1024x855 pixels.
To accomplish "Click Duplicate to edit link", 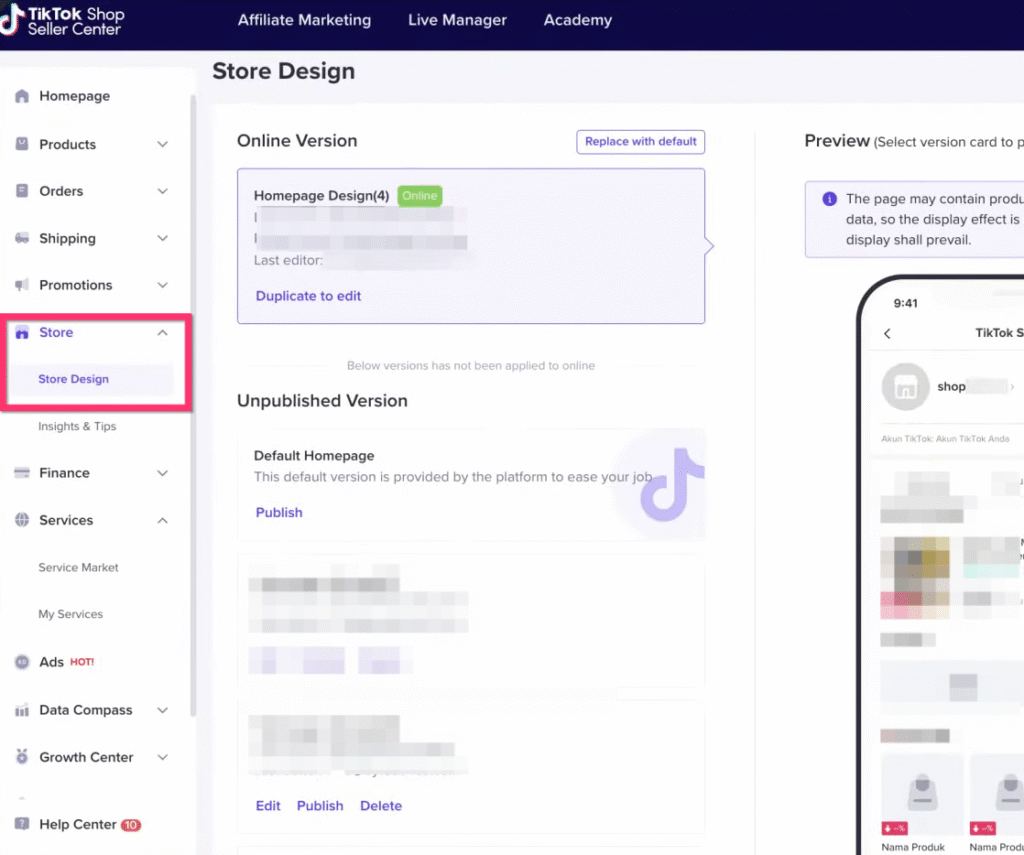I will point(308,296).
